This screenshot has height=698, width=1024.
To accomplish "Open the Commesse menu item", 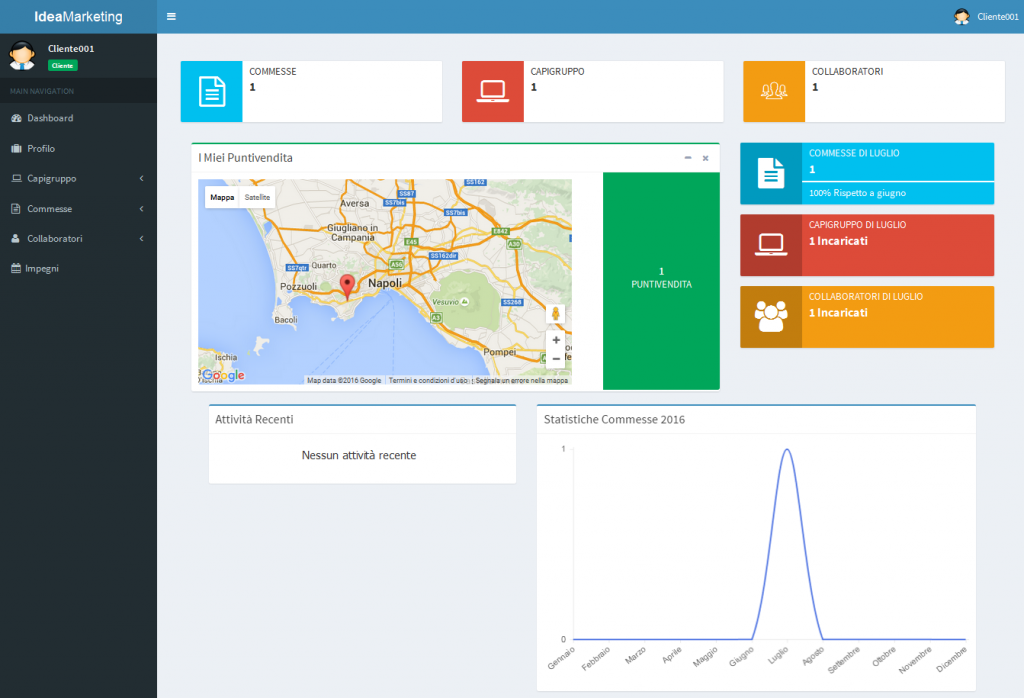I will pos(78,208).
